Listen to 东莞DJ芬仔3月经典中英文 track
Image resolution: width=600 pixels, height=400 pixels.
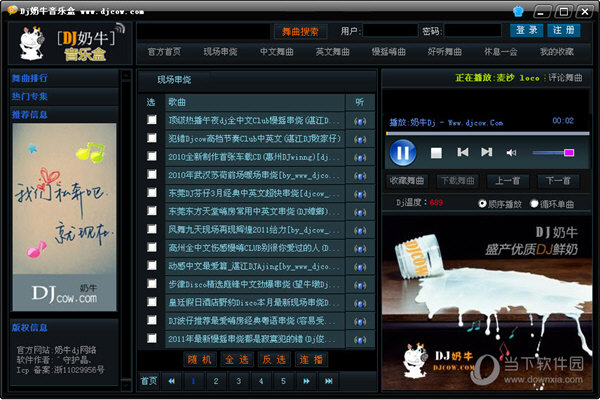coord(360,194)
